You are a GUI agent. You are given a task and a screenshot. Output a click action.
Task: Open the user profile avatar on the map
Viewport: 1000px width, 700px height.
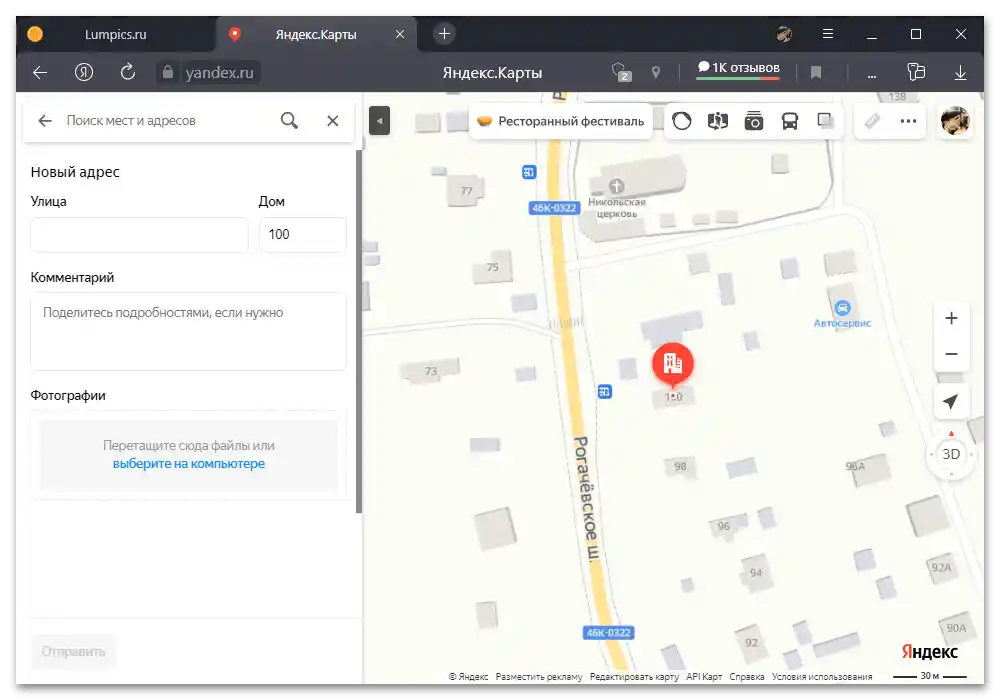point(955,120)
